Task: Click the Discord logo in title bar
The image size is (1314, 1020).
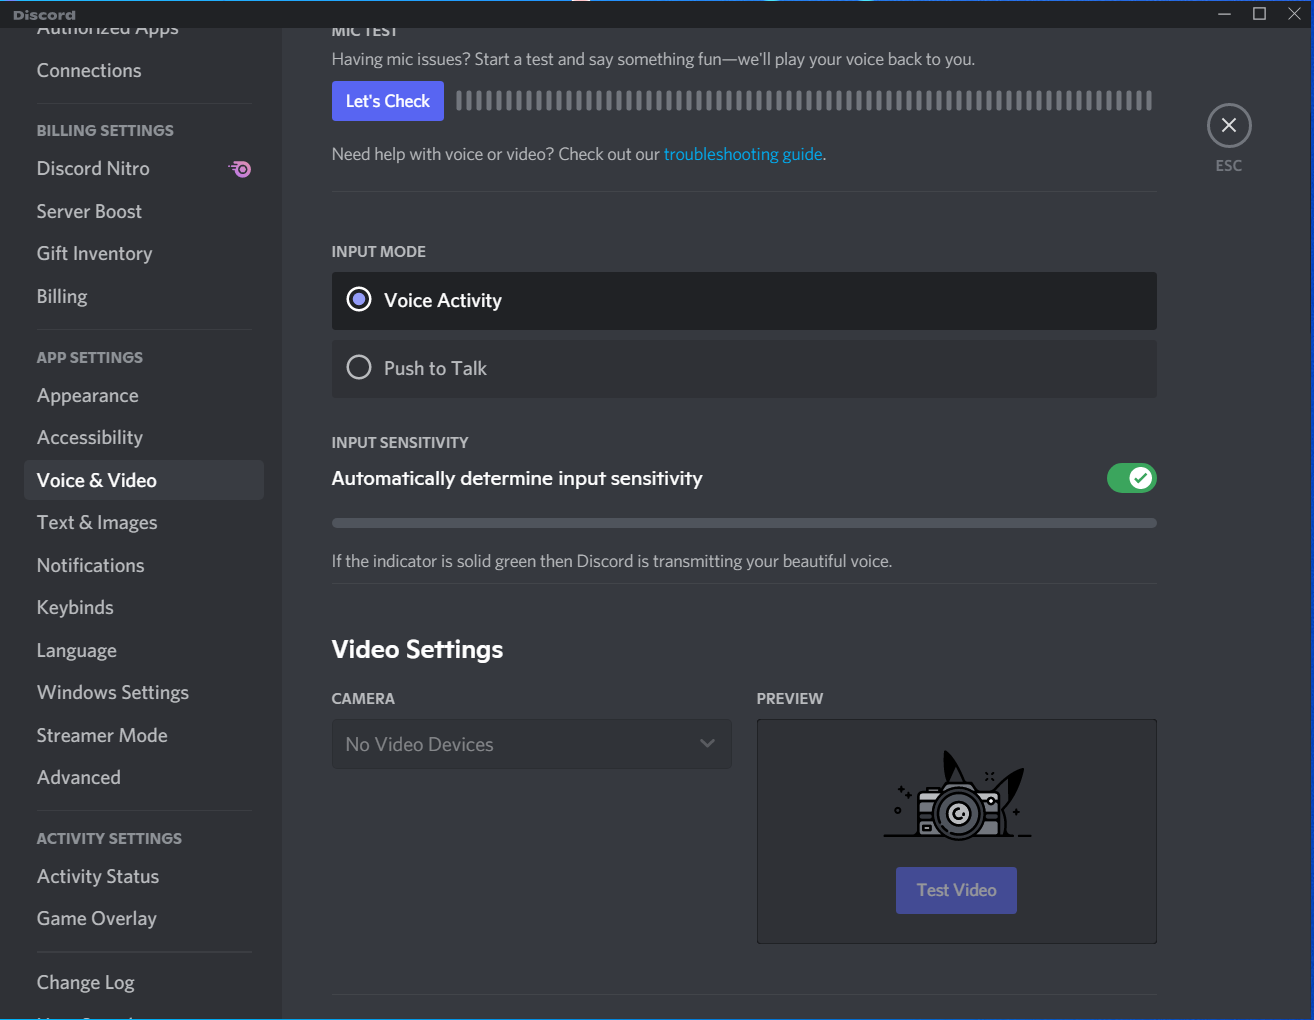Action: [44, 15]
